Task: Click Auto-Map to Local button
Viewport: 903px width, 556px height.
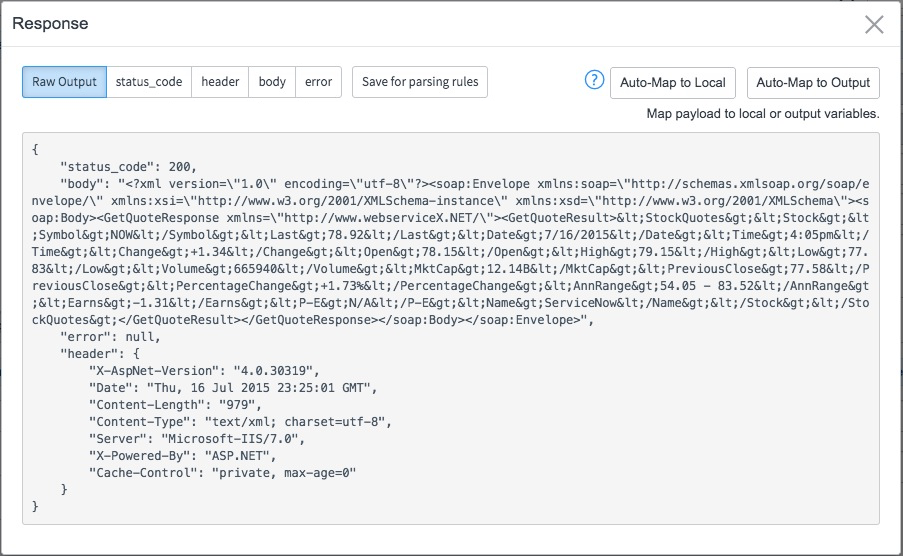Action: (x=673, y=83)
